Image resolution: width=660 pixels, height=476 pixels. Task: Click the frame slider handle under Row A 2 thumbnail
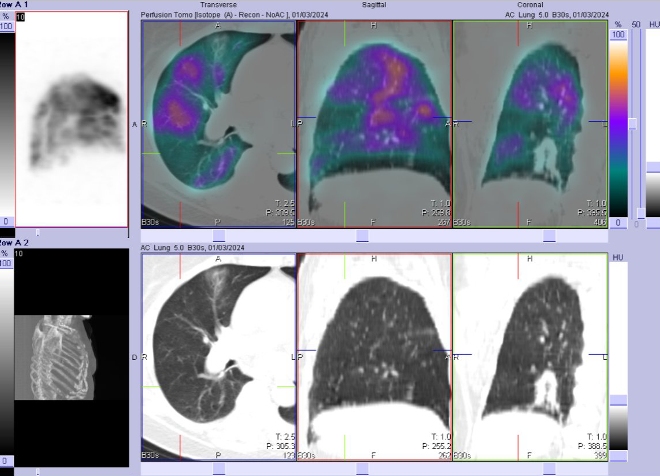(37, 472)
